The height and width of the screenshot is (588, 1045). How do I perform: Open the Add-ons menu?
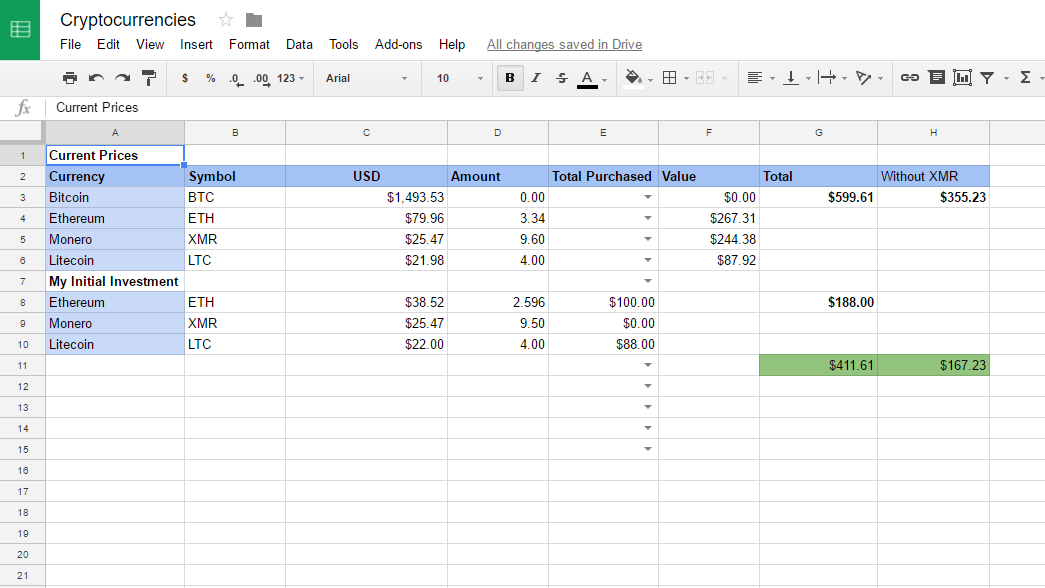tap(398, 44)
